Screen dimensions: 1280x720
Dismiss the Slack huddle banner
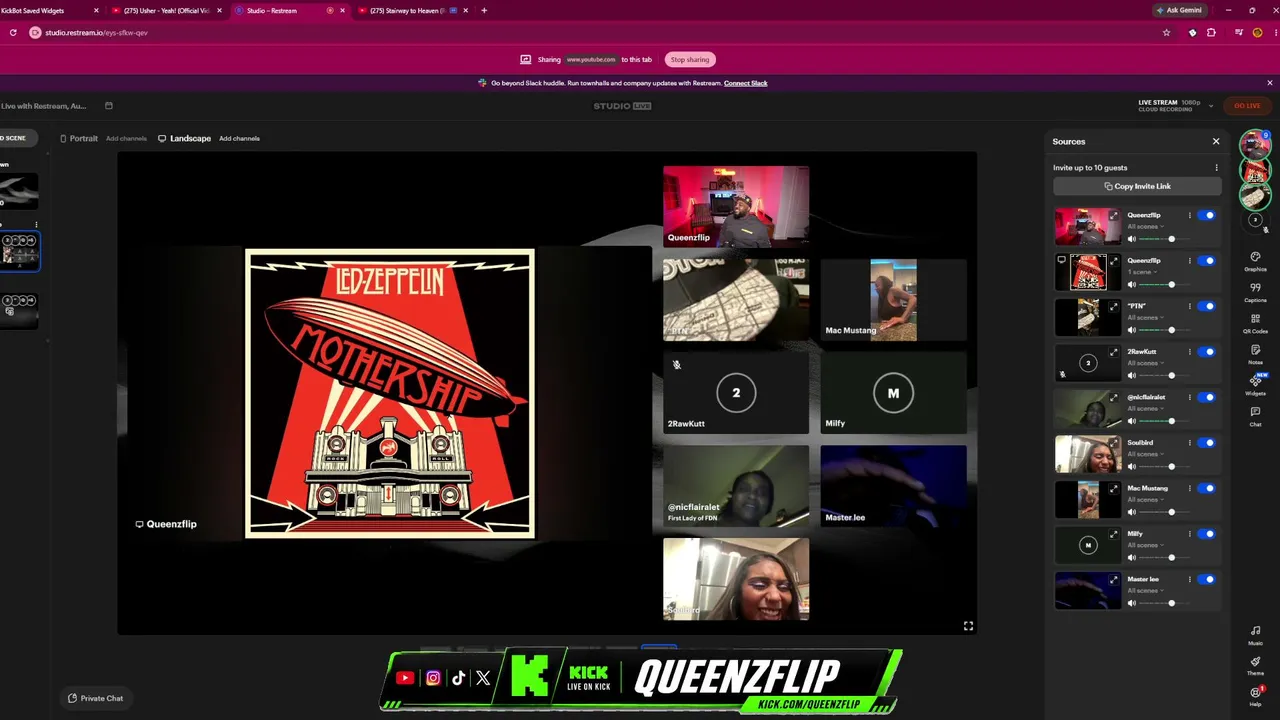[x=1270, y=83]
